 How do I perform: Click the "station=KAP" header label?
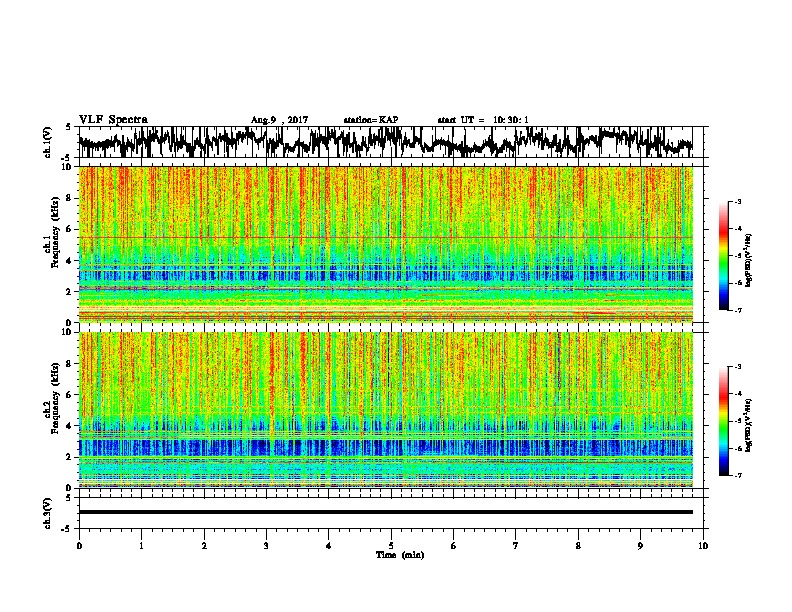pos(371,120)
